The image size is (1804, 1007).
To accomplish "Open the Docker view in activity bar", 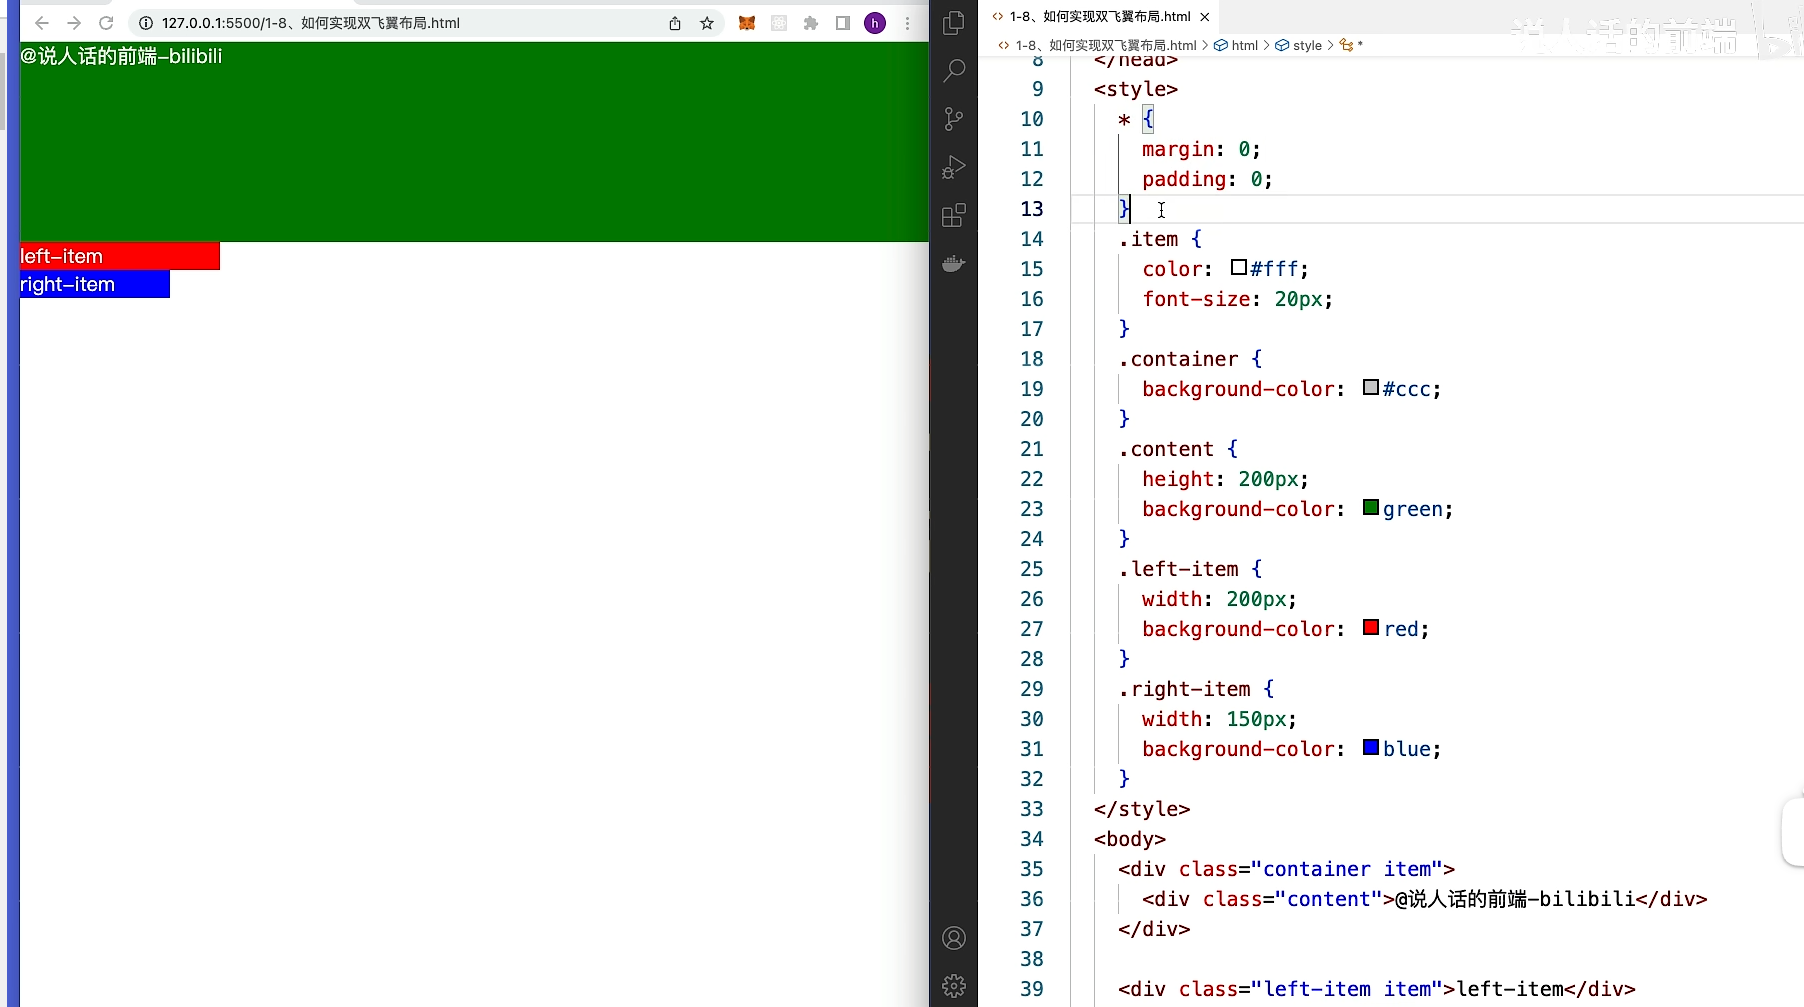I will (954, 264).
